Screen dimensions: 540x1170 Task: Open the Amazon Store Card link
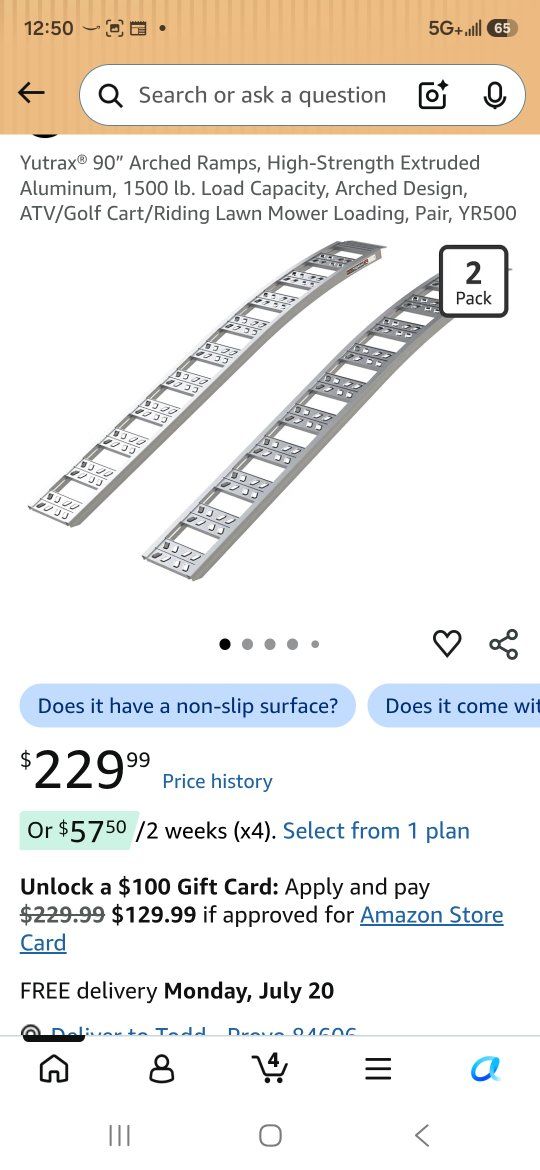click(x=262, y=929)
